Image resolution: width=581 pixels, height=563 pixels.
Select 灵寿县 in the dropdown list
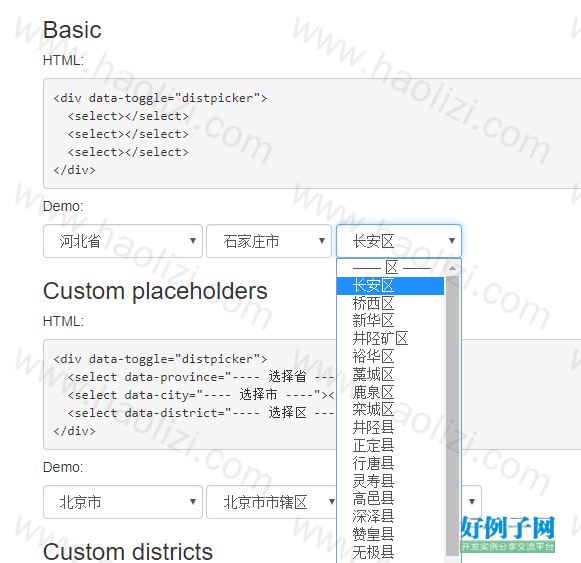point(391,481)
